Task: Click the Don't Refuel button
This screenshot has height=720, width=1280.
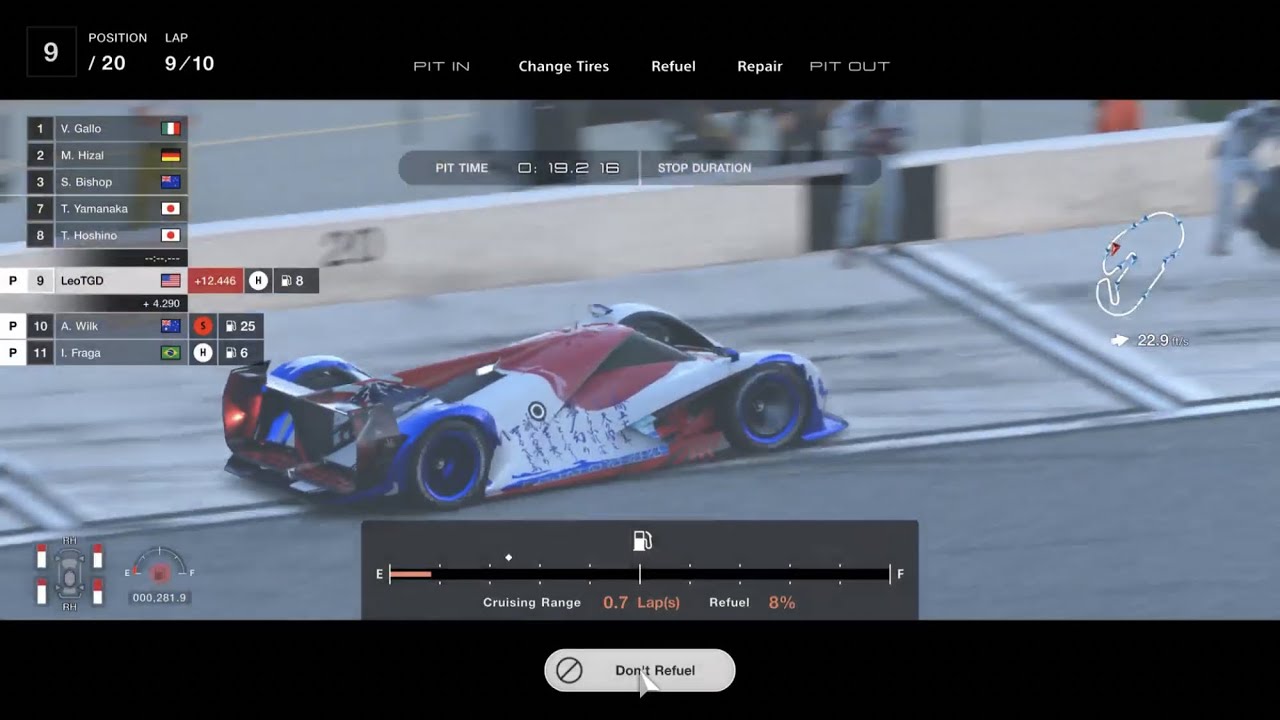Action: [x=640, y=670]
